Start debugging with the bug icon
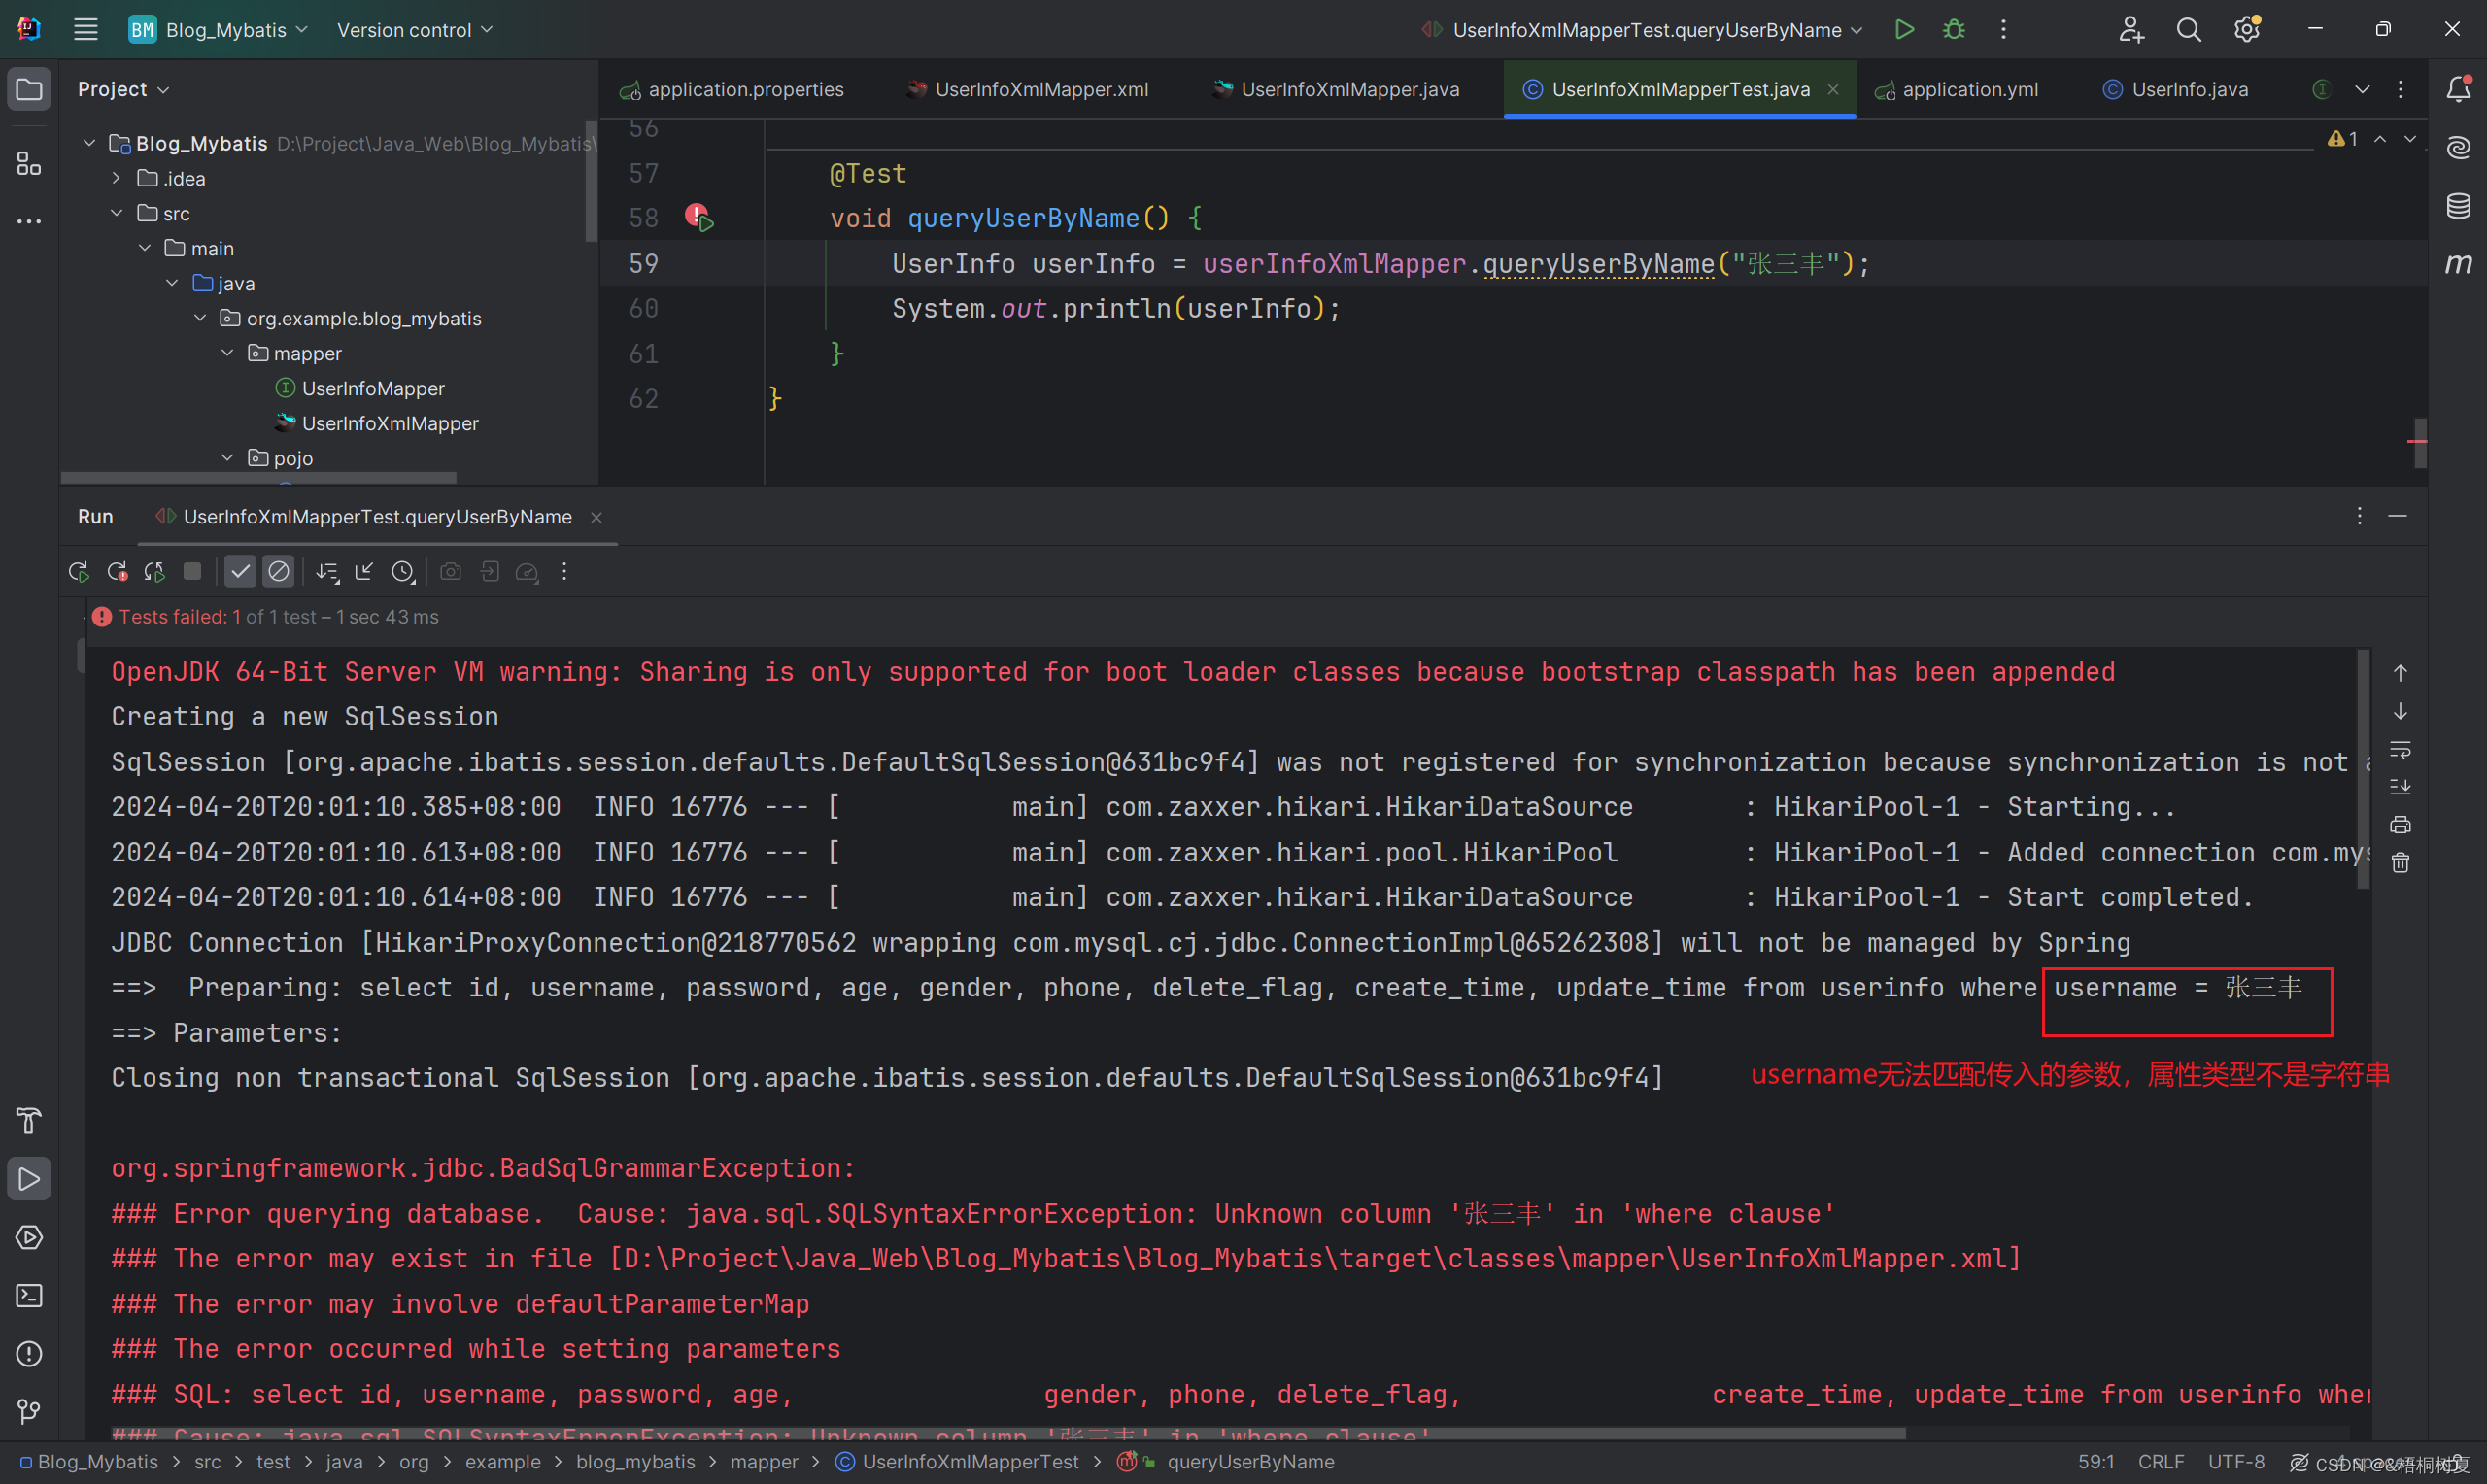The image size is (2487, 1484). tap(1953, 29)
